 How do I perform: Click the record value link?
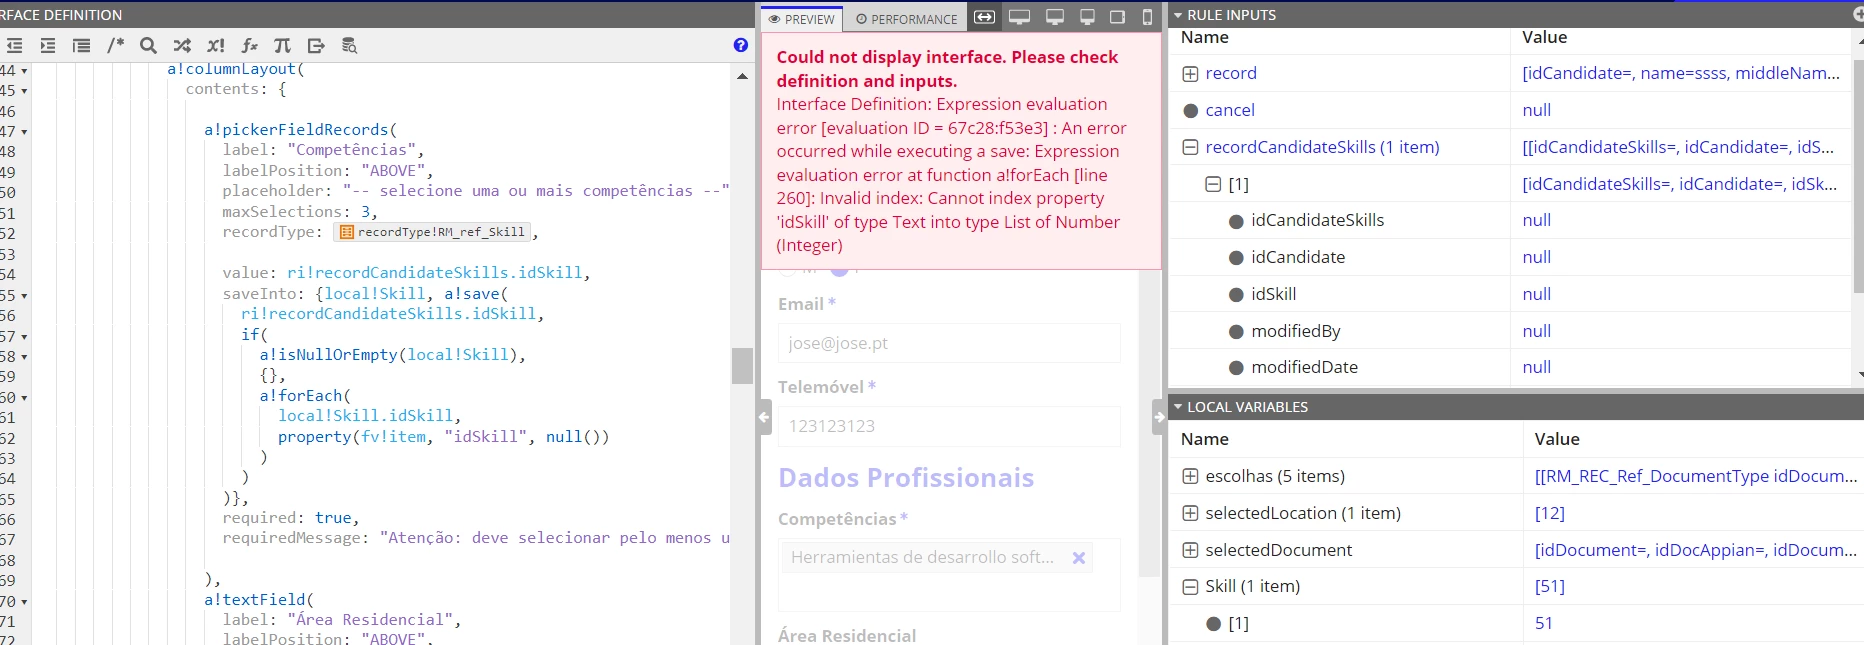1680,73
